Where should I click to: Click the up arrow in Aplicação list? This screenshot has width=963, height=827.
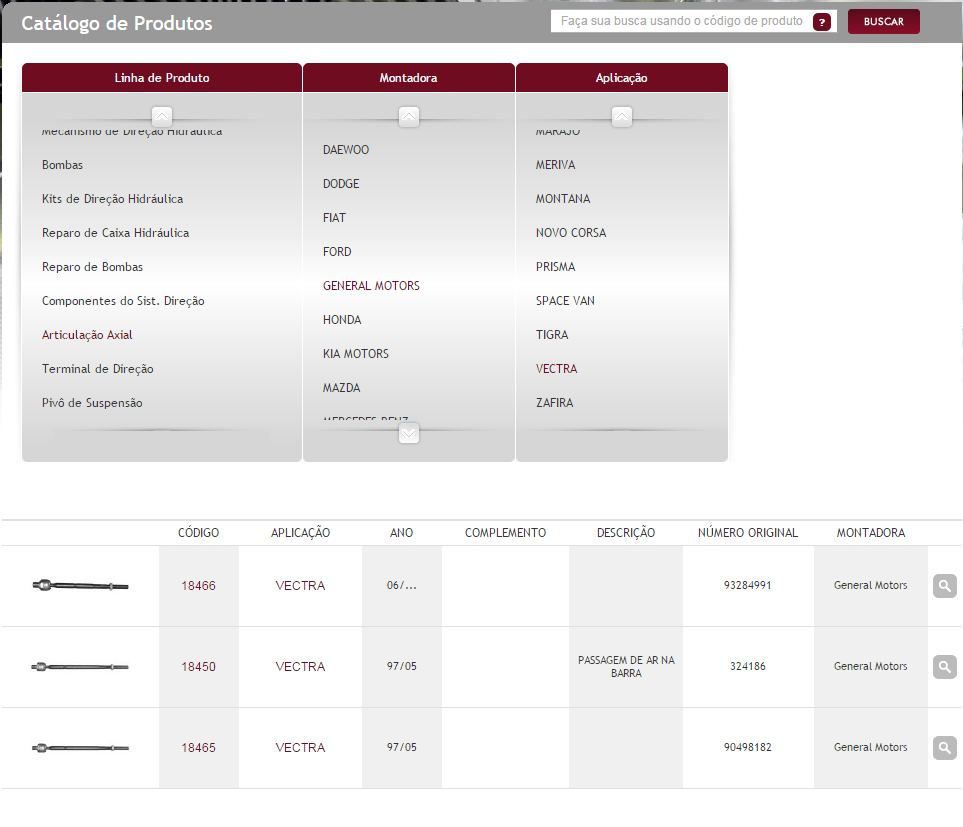click(x=622, y=116)
